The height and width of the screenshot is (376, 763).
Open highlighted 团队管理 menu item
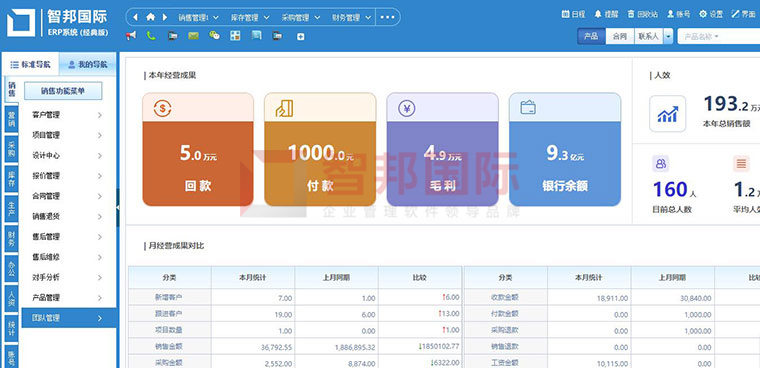coord(69,318)
